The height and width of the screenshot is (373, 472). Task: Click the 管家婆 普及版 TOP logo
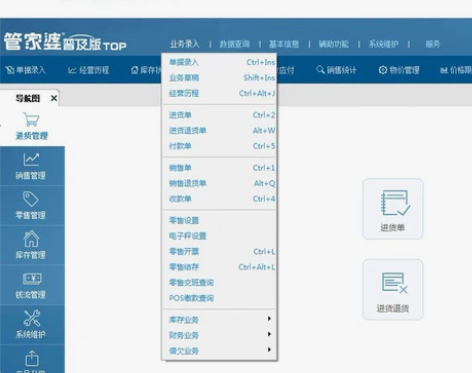click(x=65, y=42)
